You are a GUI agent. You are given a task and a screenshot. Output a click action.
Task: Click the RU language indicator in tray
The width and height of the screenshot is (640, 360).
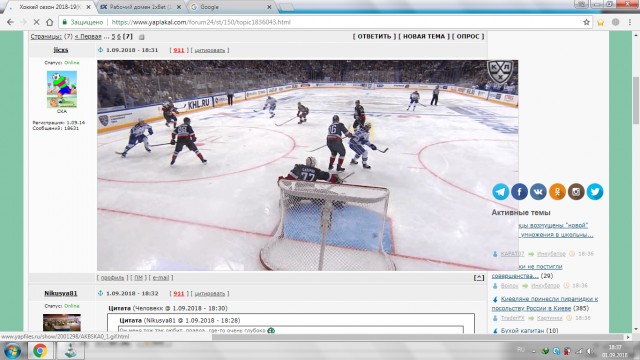tap(520, 350)
